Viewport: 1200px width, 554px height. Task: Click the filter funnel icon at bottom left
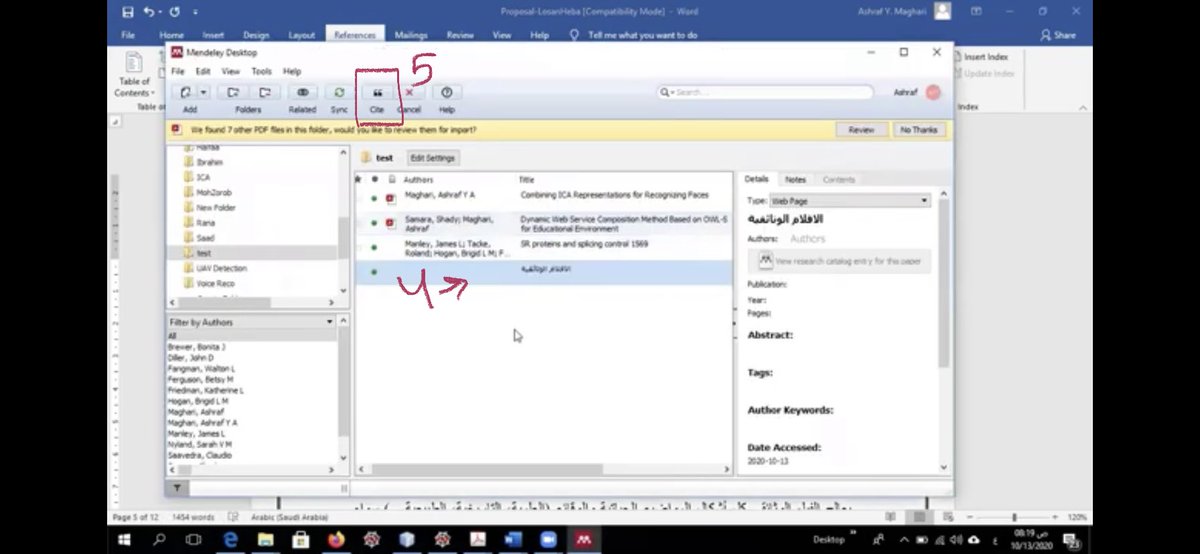pyautogui.click(x=177, y=488)
